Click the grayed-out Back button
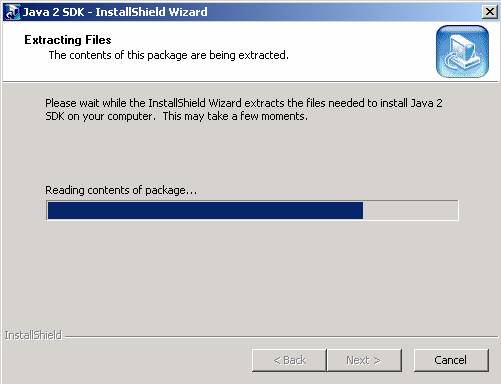501x384 pixels. point(289,360)
